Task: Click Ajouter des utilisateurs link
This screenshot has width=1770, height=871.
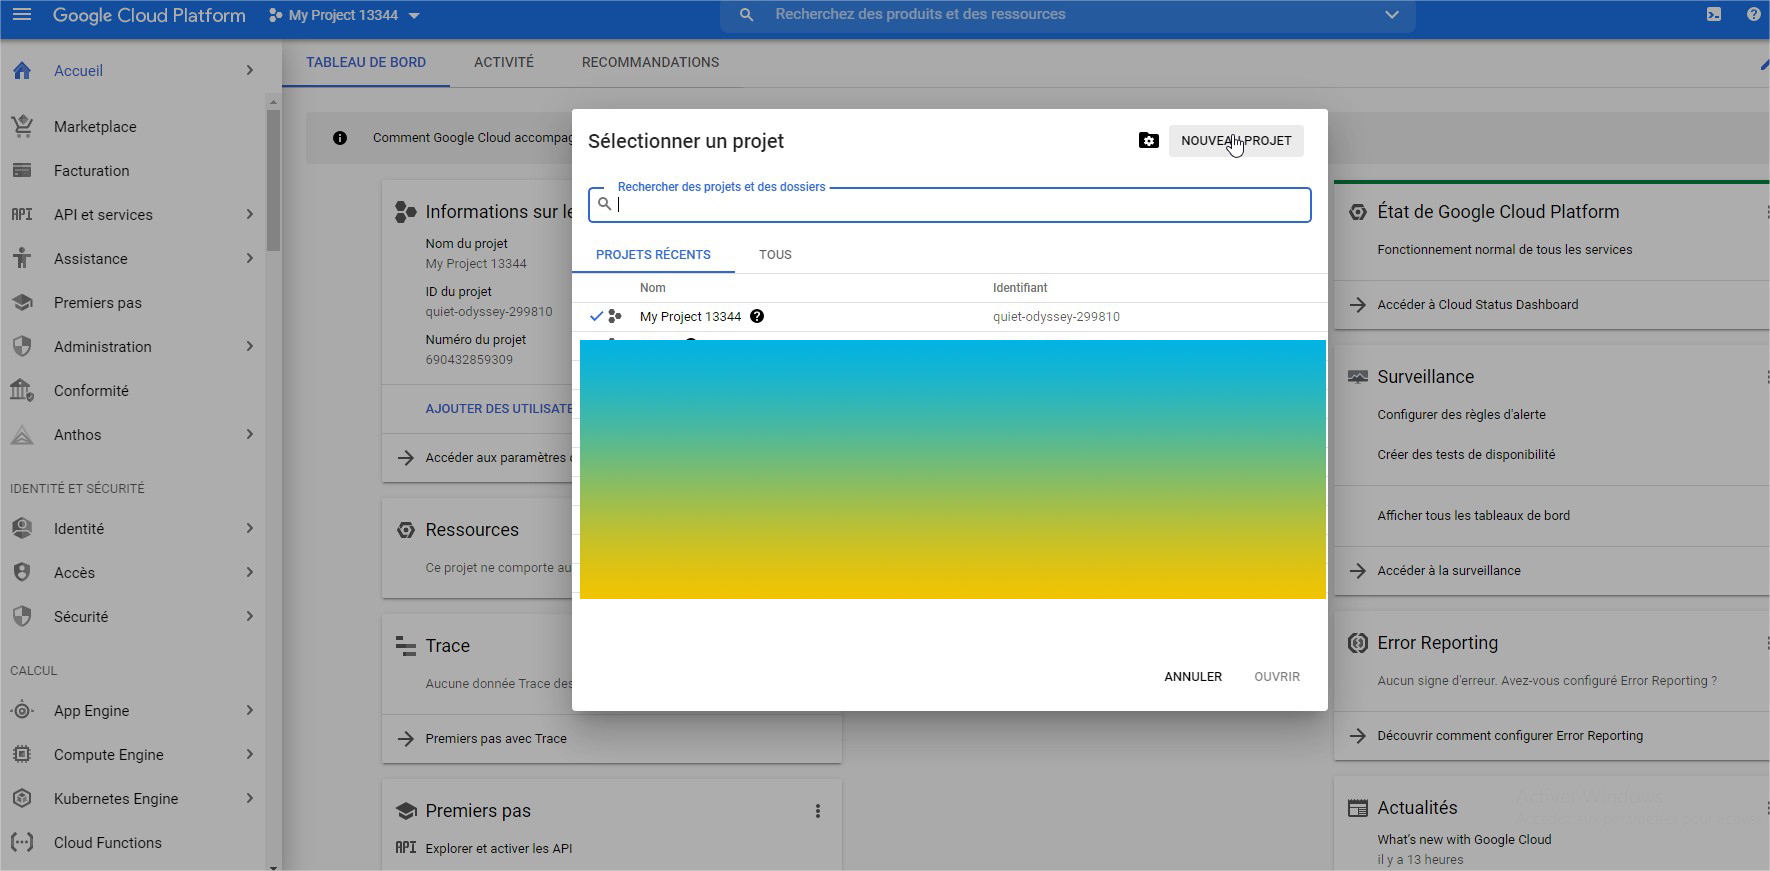Action: (x=498, y=409)
